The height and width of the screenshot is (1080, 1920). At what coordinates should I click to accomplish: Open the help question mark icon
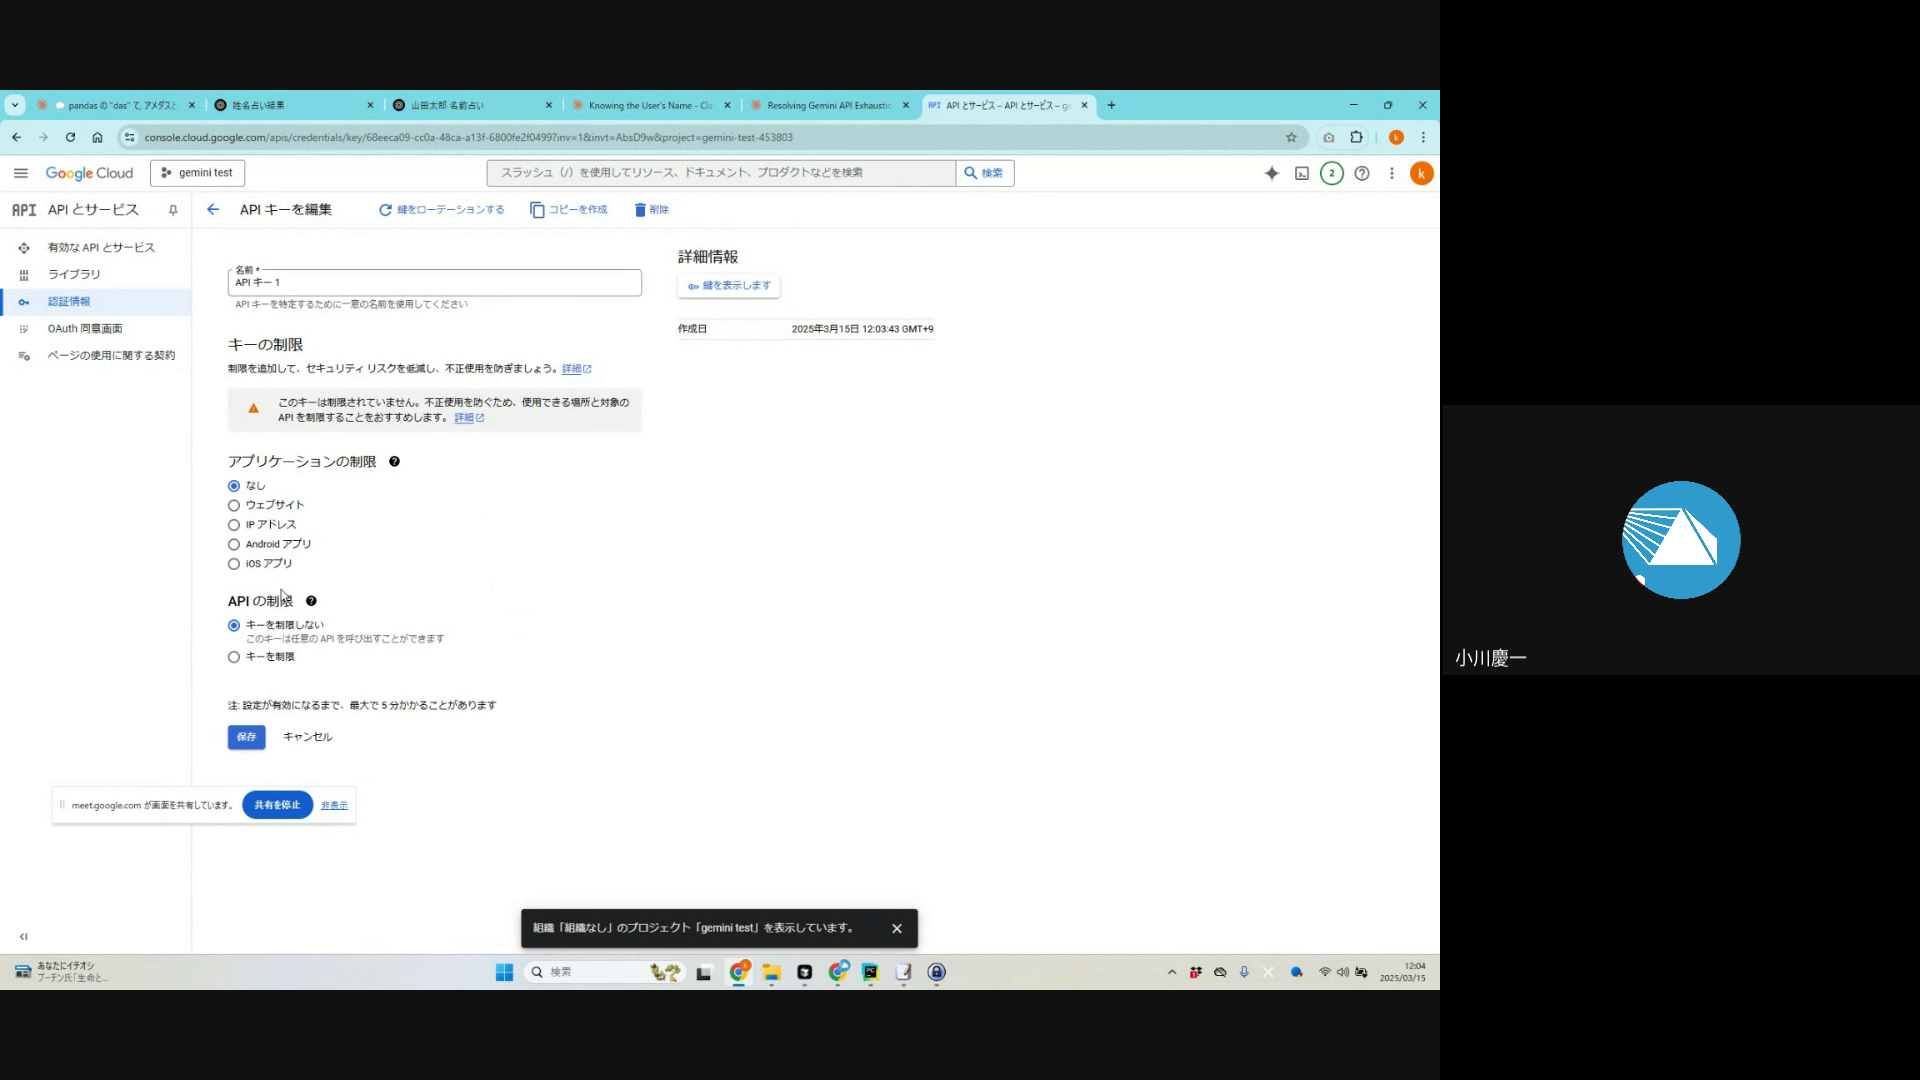click(1361, 173)
